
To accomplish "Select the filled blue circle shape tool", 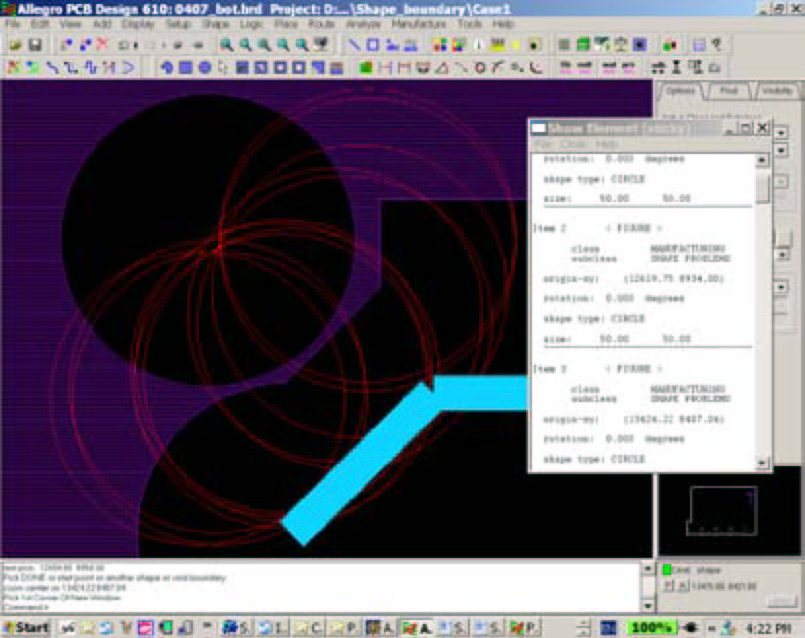I will pyautogui.click(x=204, y=67).
